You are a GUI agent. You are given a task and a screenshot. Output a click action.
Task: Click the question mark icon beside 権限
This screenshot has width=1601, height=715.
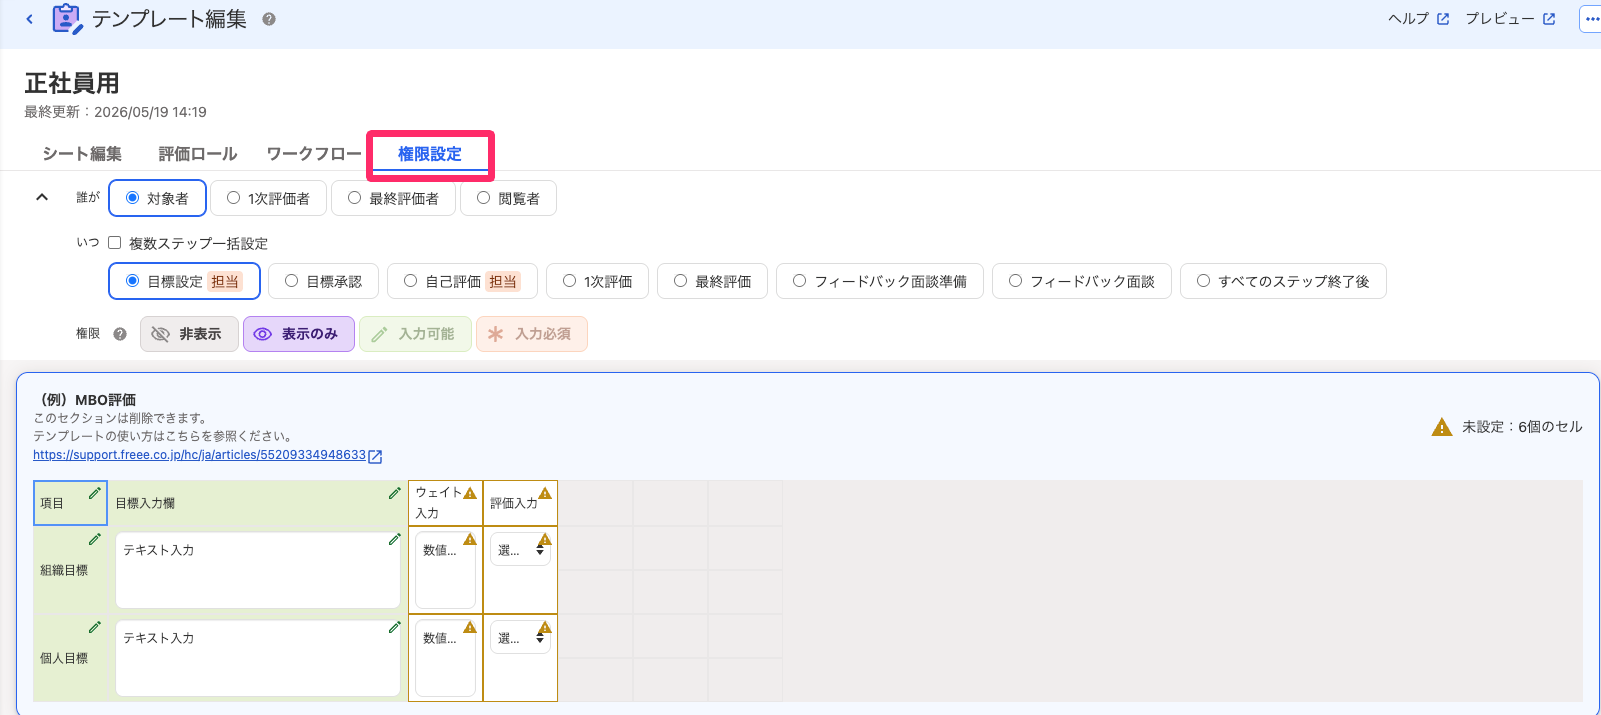(x=120, y=334)
